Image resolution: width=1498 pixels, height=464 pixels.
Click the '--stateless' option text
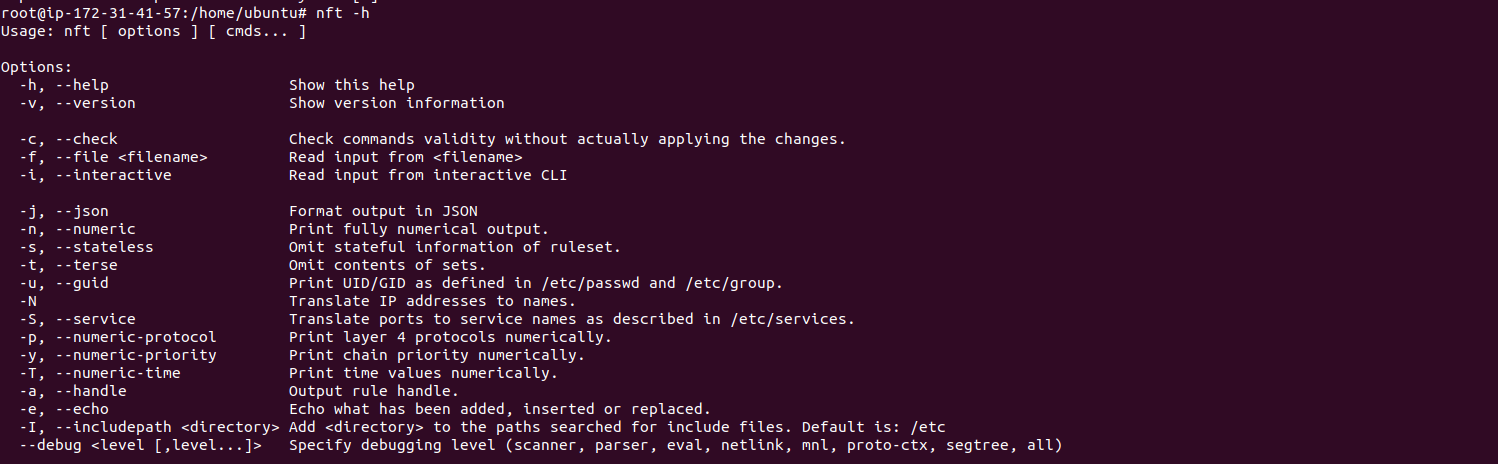click(104, 247)
